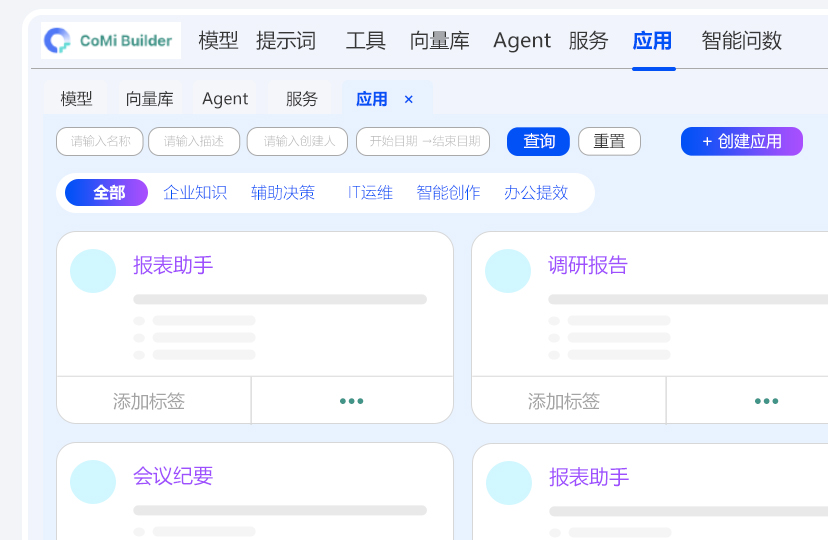This screenshot has height=540, width=828.
Task: Open the date range picker field
Action: (423, 142)
